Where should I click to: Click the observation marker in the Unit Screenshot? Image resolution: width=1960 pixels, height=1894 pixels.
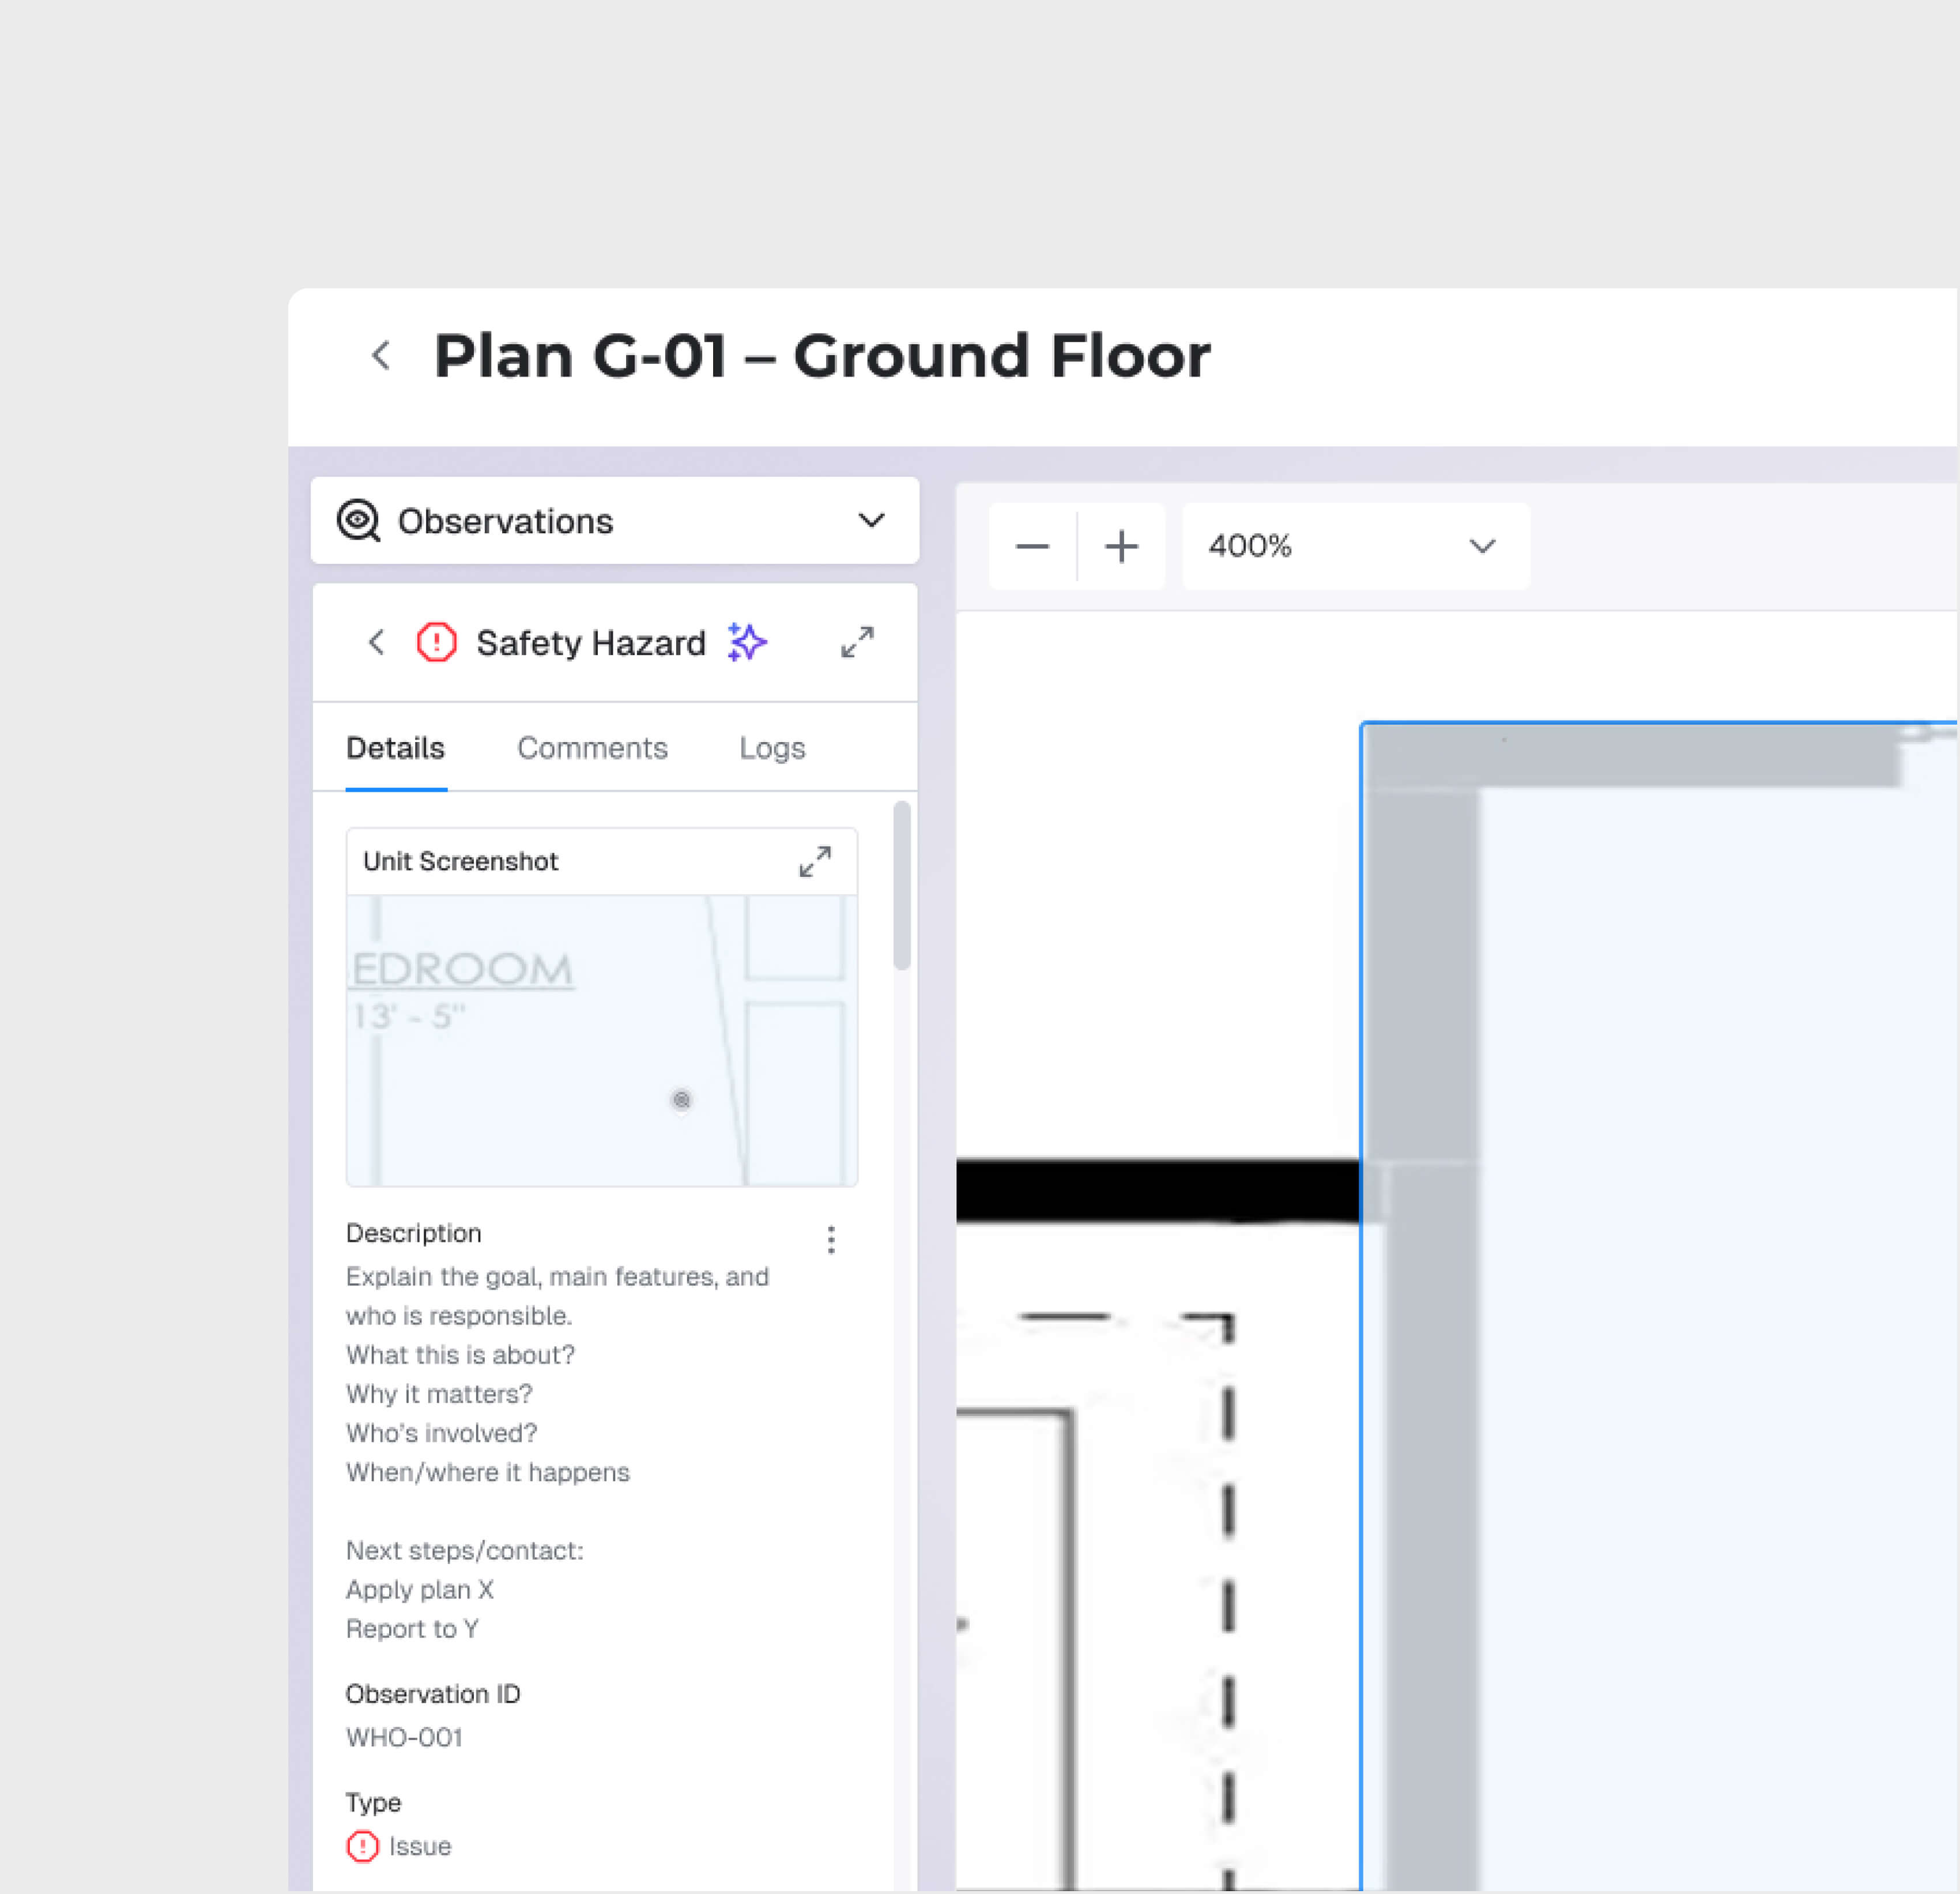point(682,1100)
